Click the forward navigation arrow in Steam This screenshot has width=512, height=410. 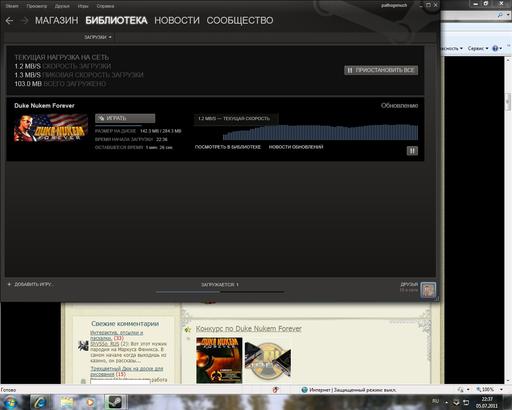[x=24, y=21]
